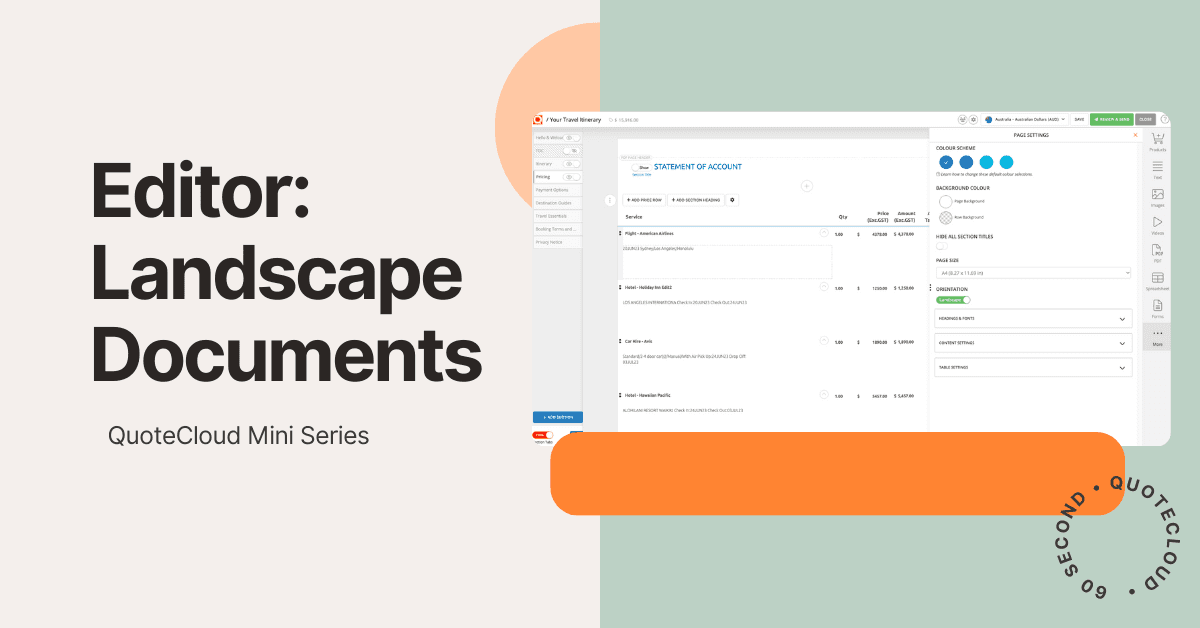This screenshot has width=1200, height=628.
Task: Toggle Hide All Section Titles switch
Action: (x=941, y=246)
